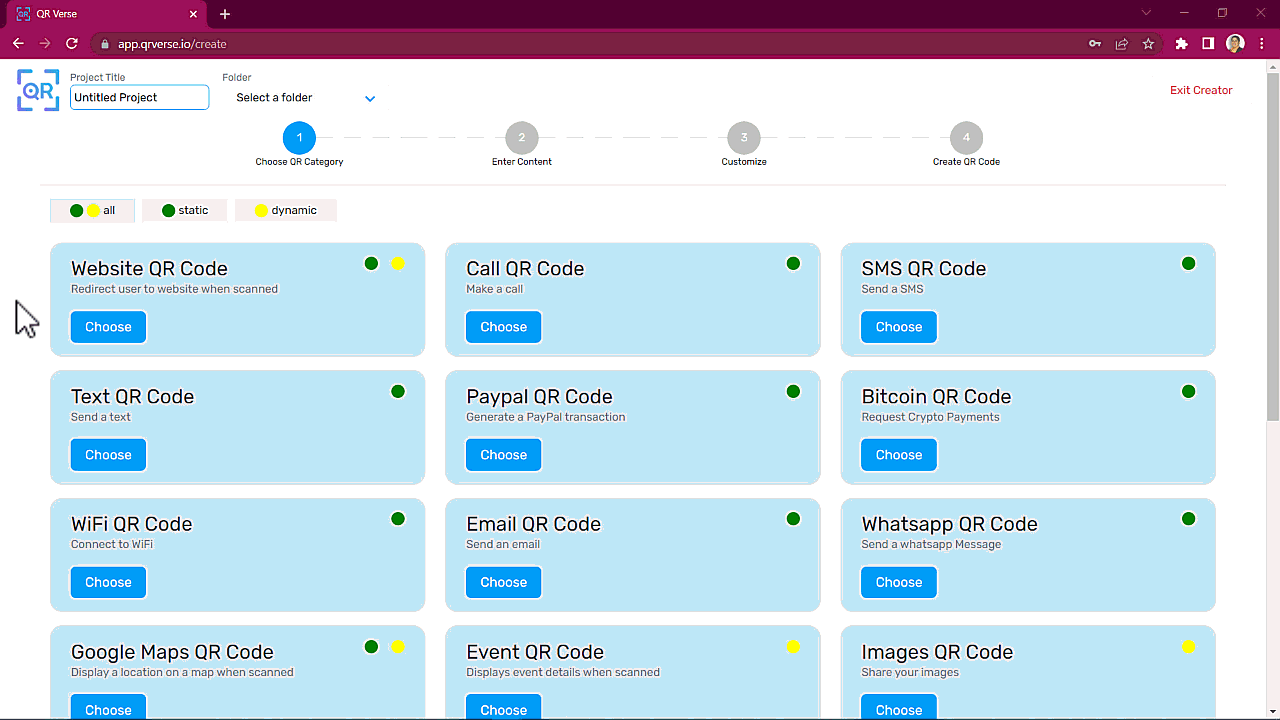Choose the WiFi QR Code
1280x720 pixels.
coord(108,582)
